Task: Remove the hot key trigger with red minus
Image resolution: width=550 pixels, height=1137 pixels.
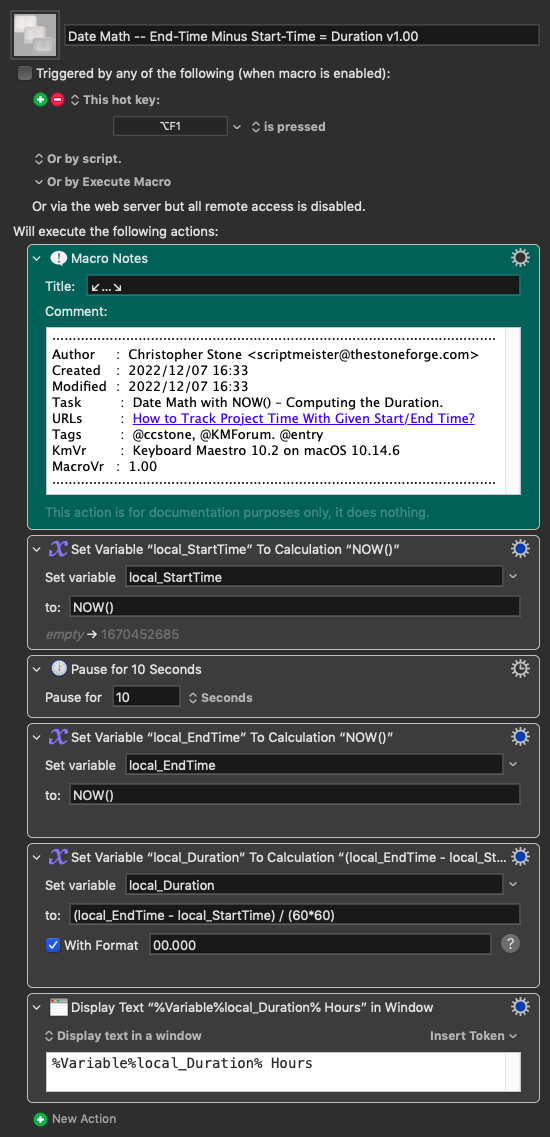Action: point(57,99)
